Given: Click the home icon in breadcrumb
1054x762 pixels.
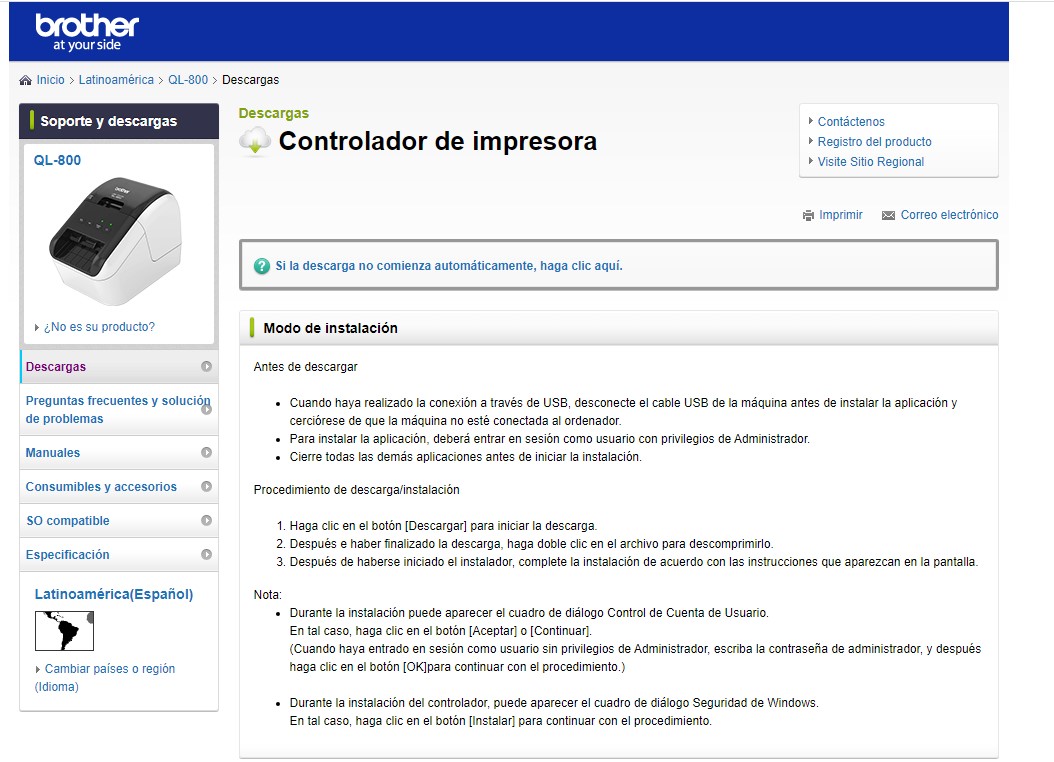Looking at the screenshot, I should (26, 80).
